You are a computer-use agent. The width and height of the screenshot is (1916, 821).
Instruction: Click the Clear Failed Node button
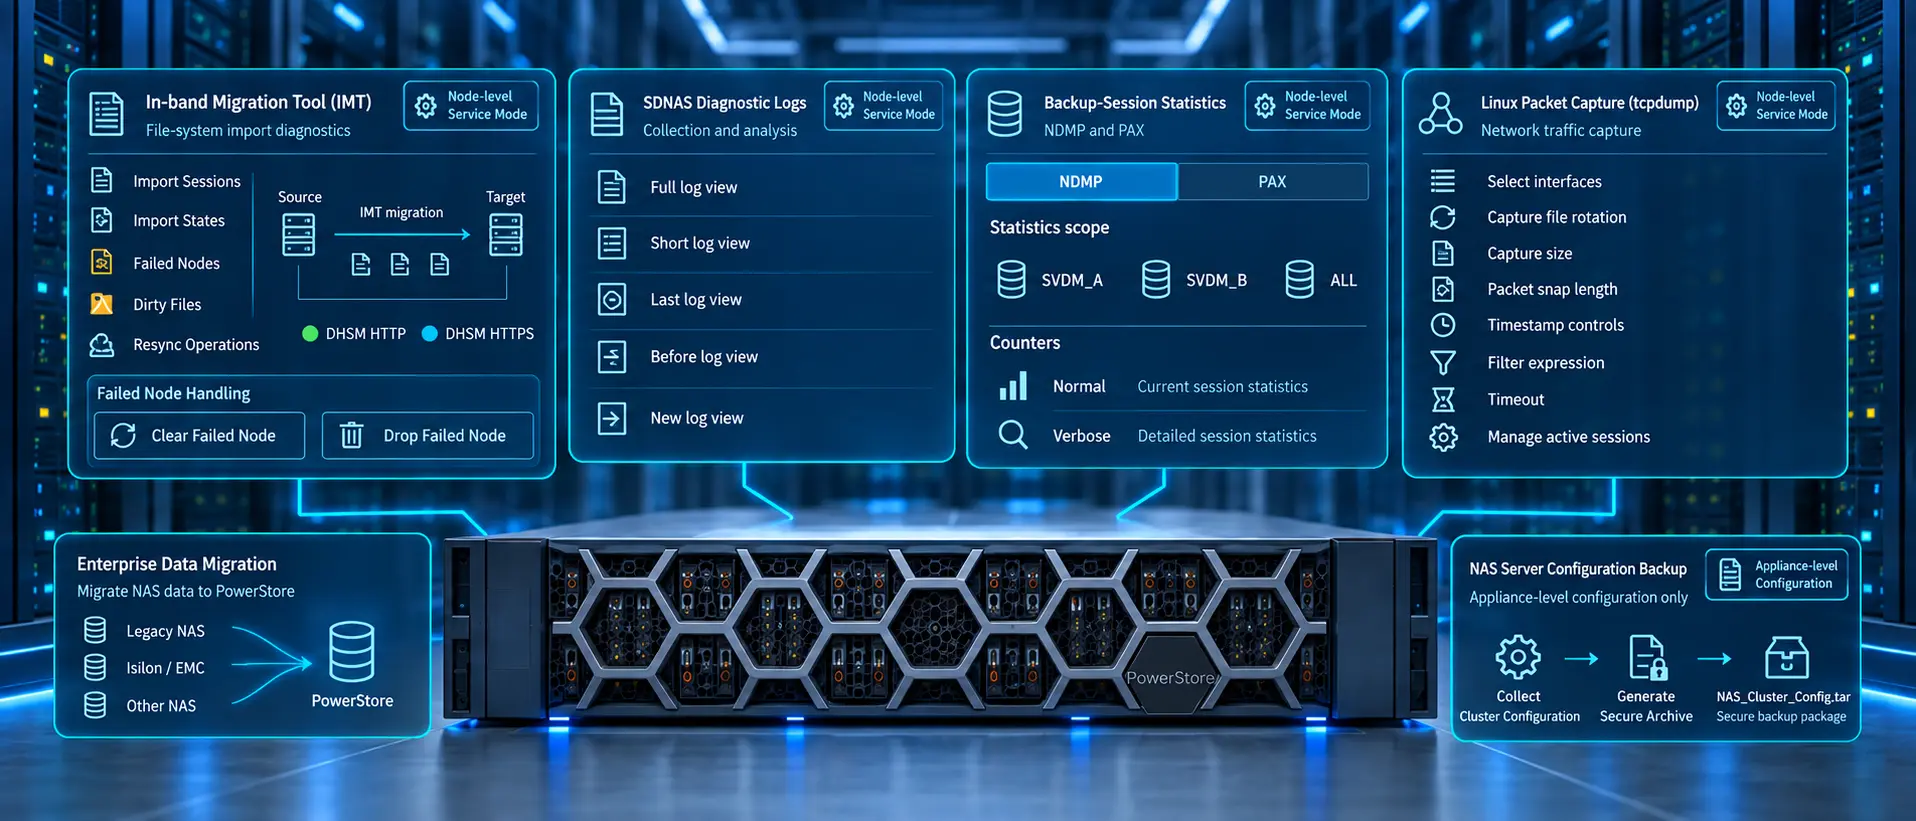pyautogui.click(x=199, y=436)
